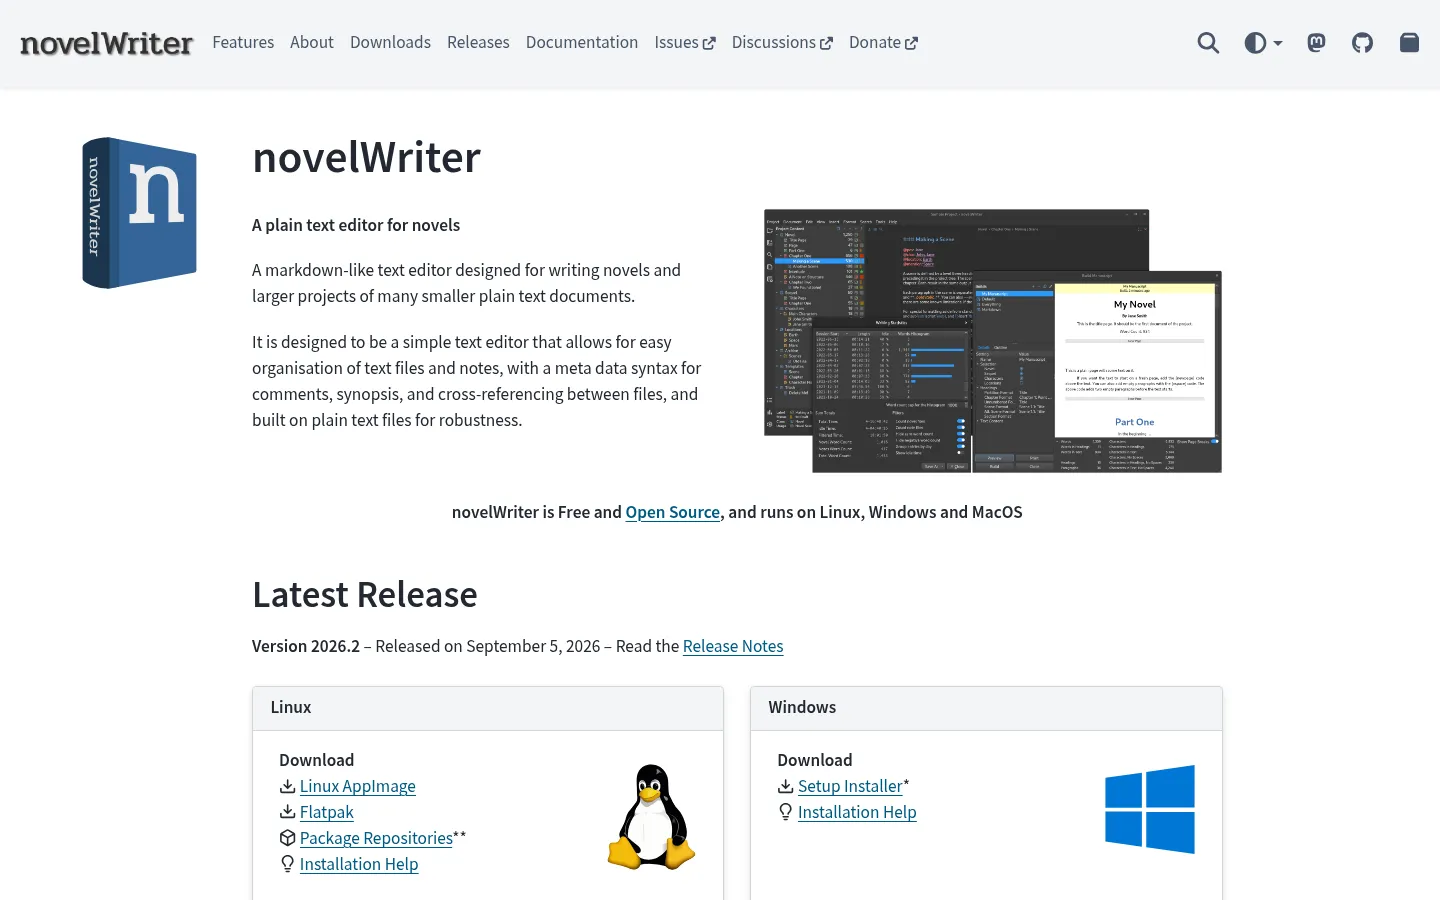Open the Documentation page
Screen dimensions: 1440x900
point(582,42)
